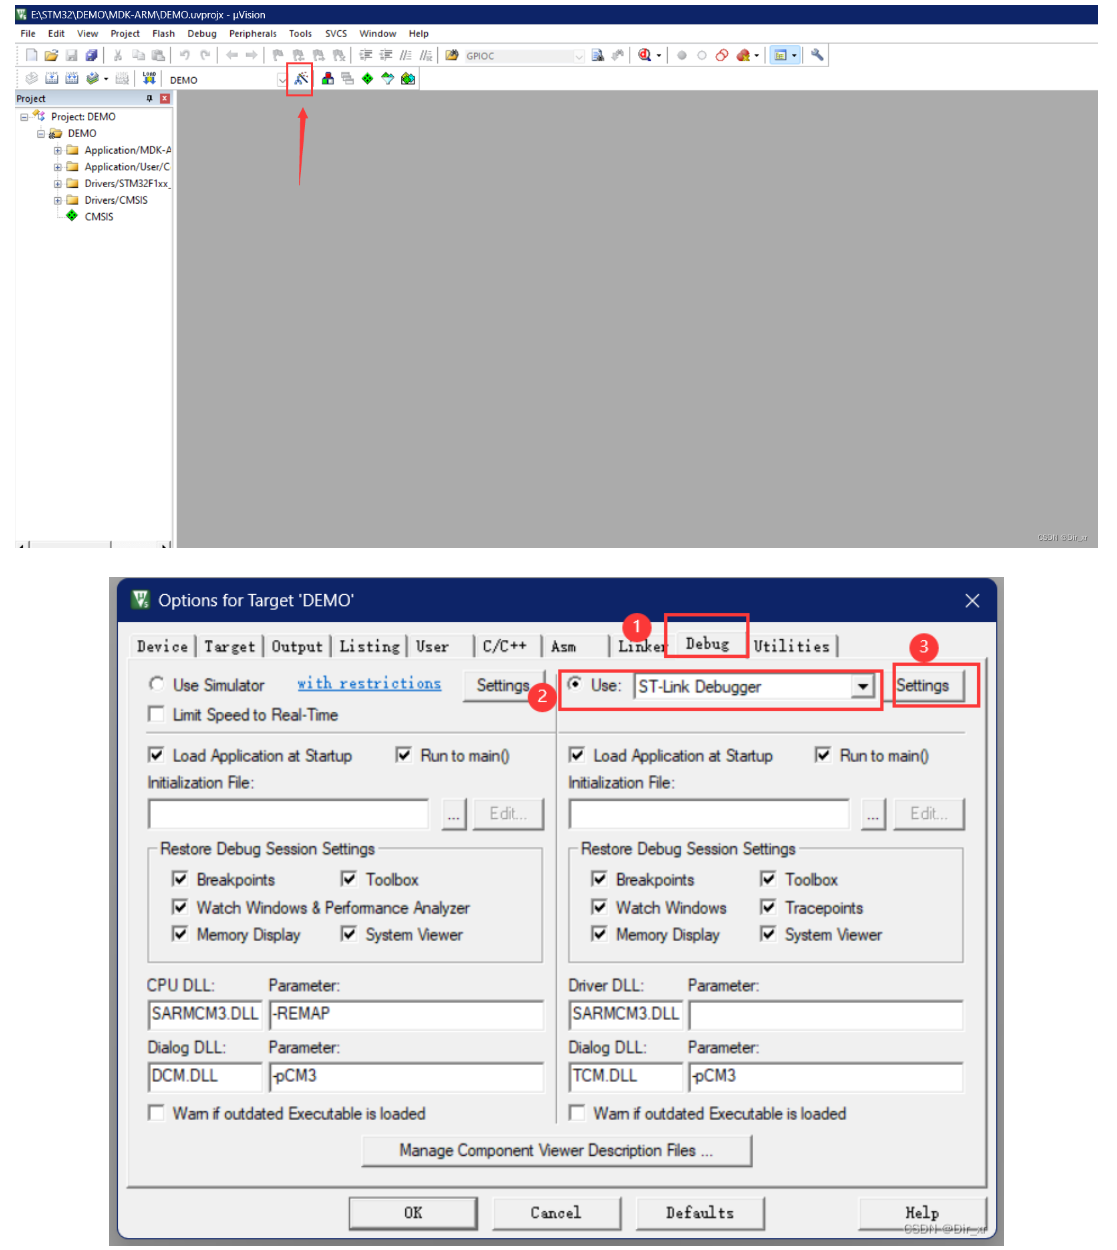Click the Select Software Packs icon

tap(387, 78)
